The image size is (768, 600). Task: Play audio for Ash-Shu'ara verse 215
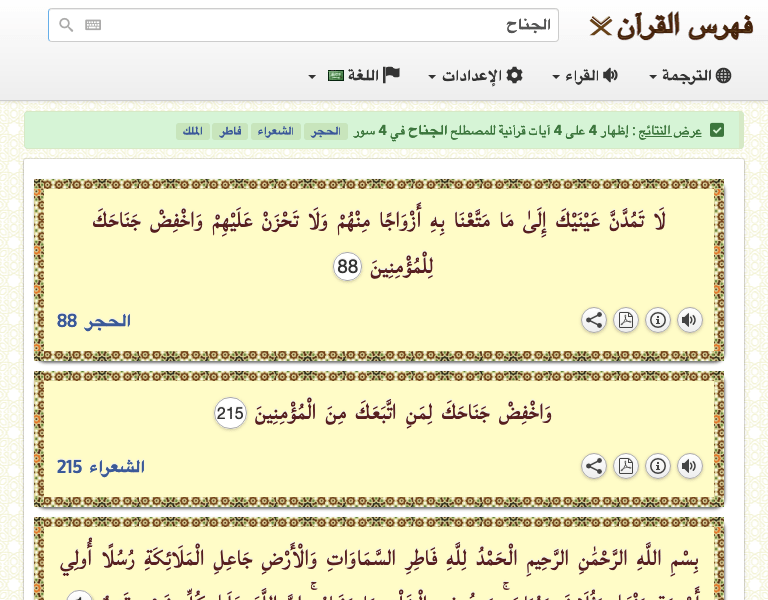point(690,466)
